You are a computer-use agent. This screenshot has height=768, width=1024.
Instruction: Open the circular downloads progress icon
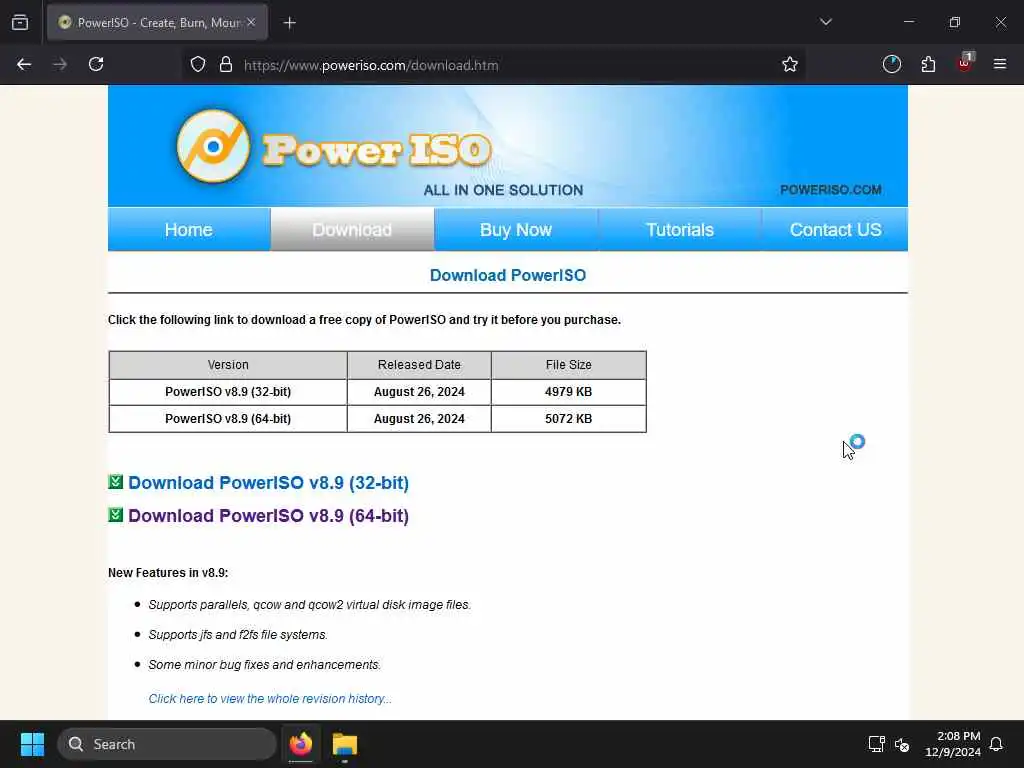(892, 64)
